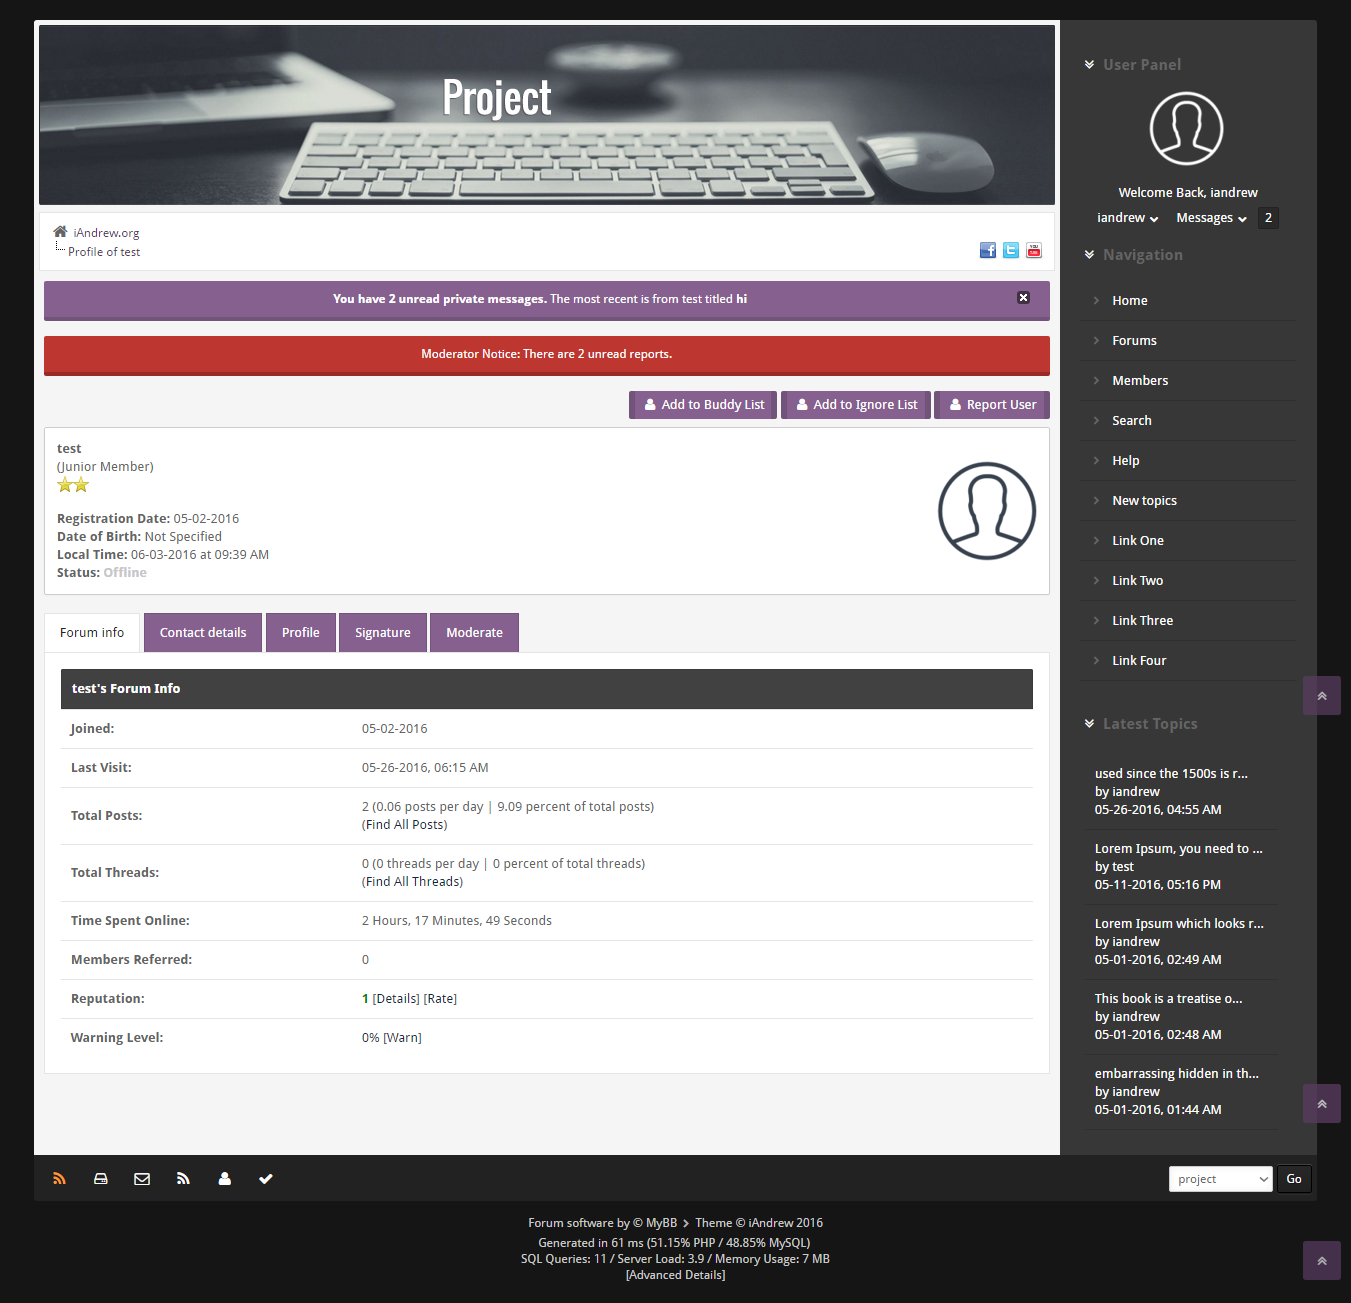Dismiss the unread private messages notice
1351x1303 pixels.
[1023, 298]
